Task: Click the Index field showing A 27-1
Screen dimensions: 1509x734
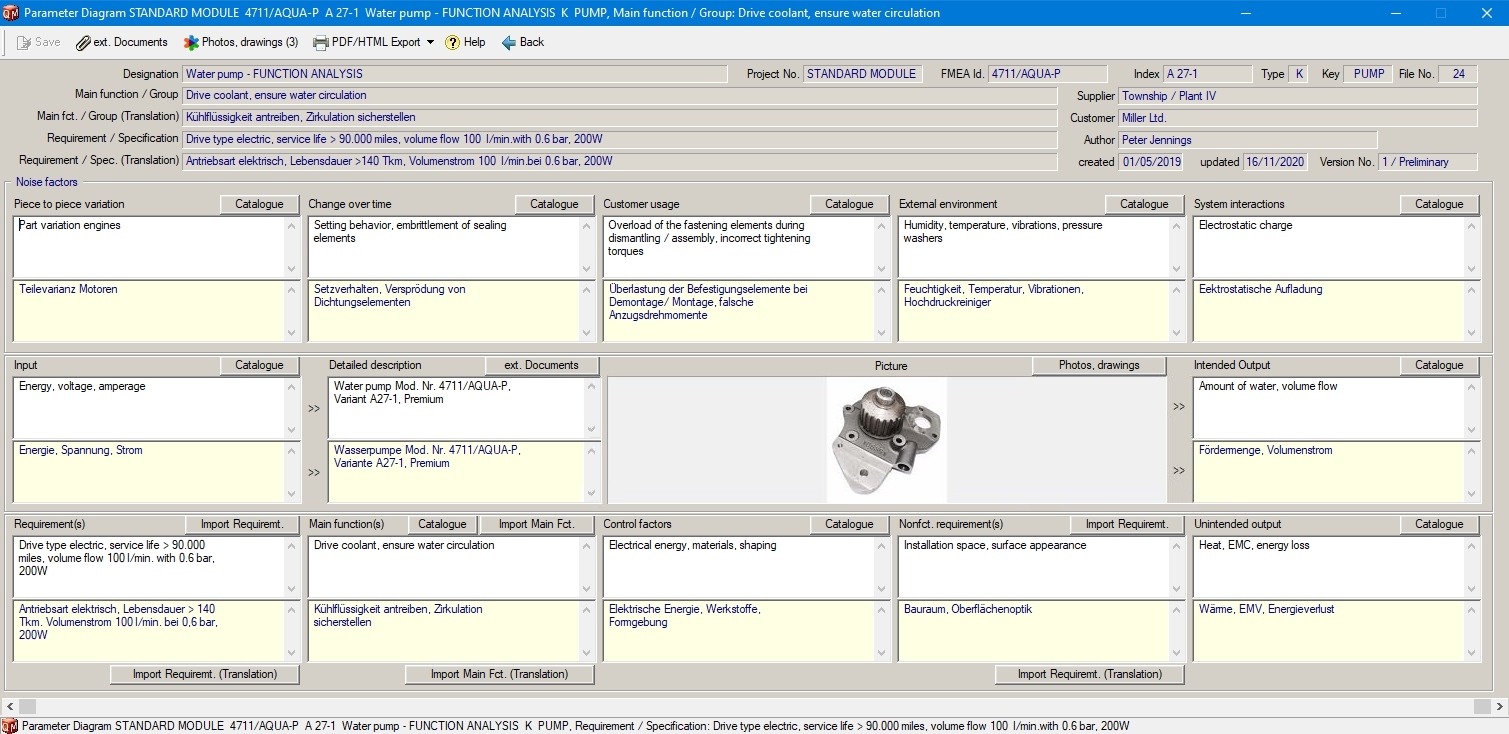Action: tap(1207, 74)
